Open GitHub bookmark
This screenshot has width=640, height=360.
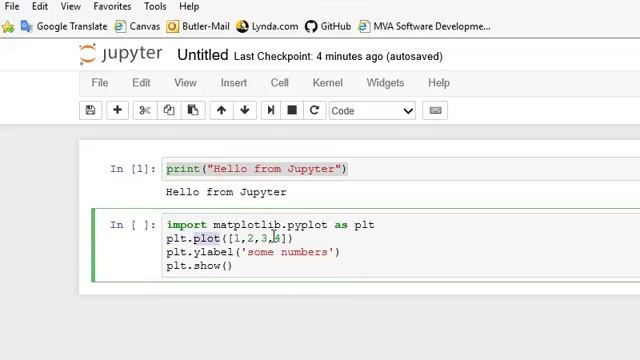328,27
